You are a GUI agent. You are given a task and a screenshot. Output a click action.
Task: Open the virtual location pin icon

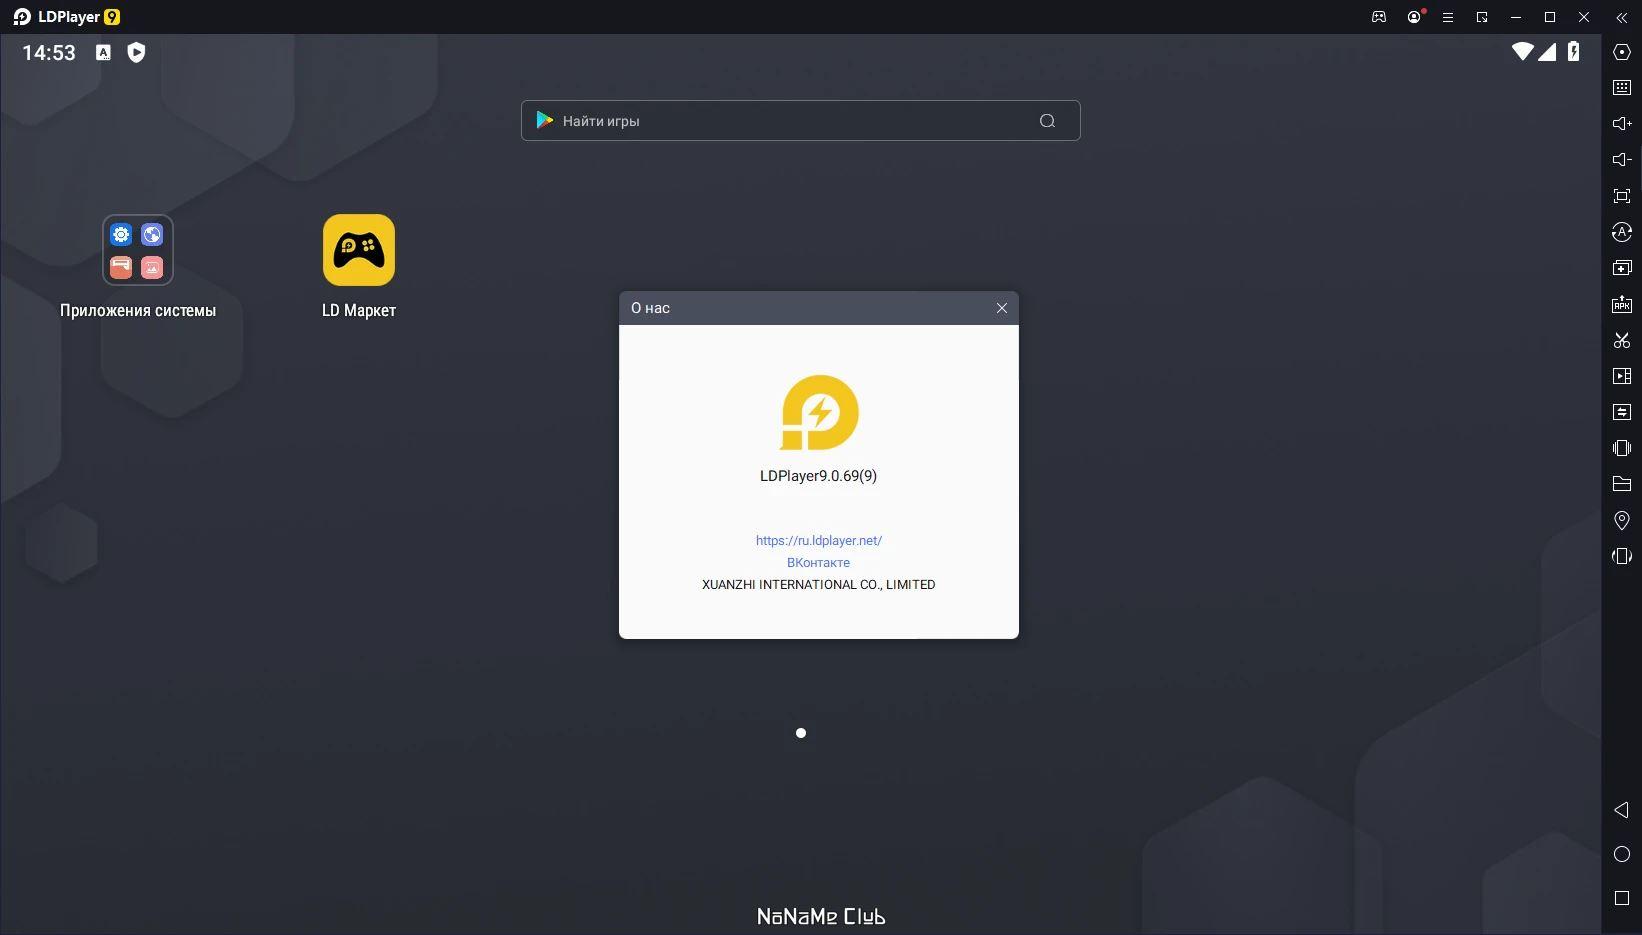(1622, 520)
